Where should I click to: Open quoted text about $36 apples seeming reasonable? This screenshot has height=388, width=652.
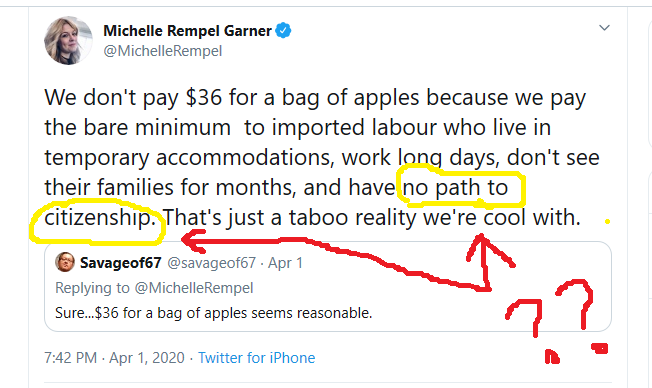[213, 313]
